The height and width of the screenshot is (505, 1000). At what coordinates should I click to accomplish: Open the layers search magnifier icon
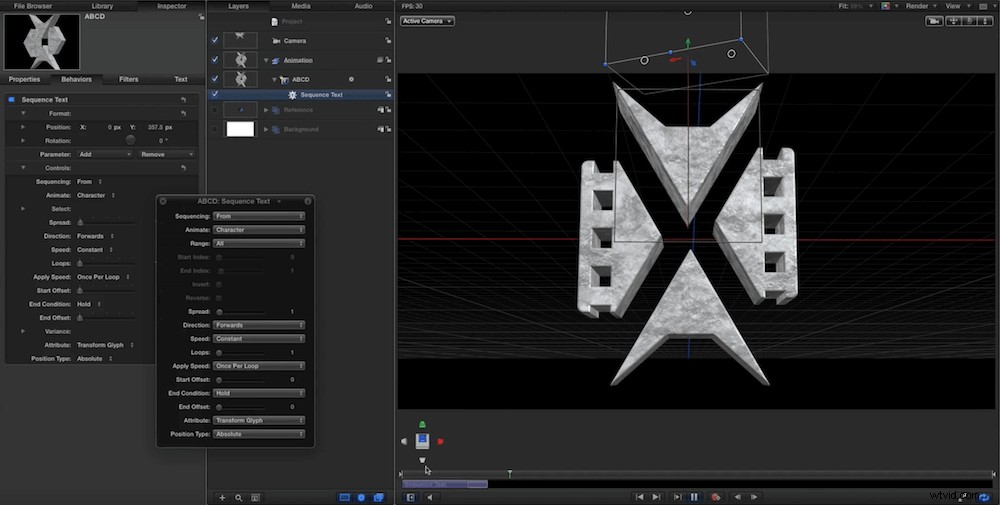(x=239, y=497)
